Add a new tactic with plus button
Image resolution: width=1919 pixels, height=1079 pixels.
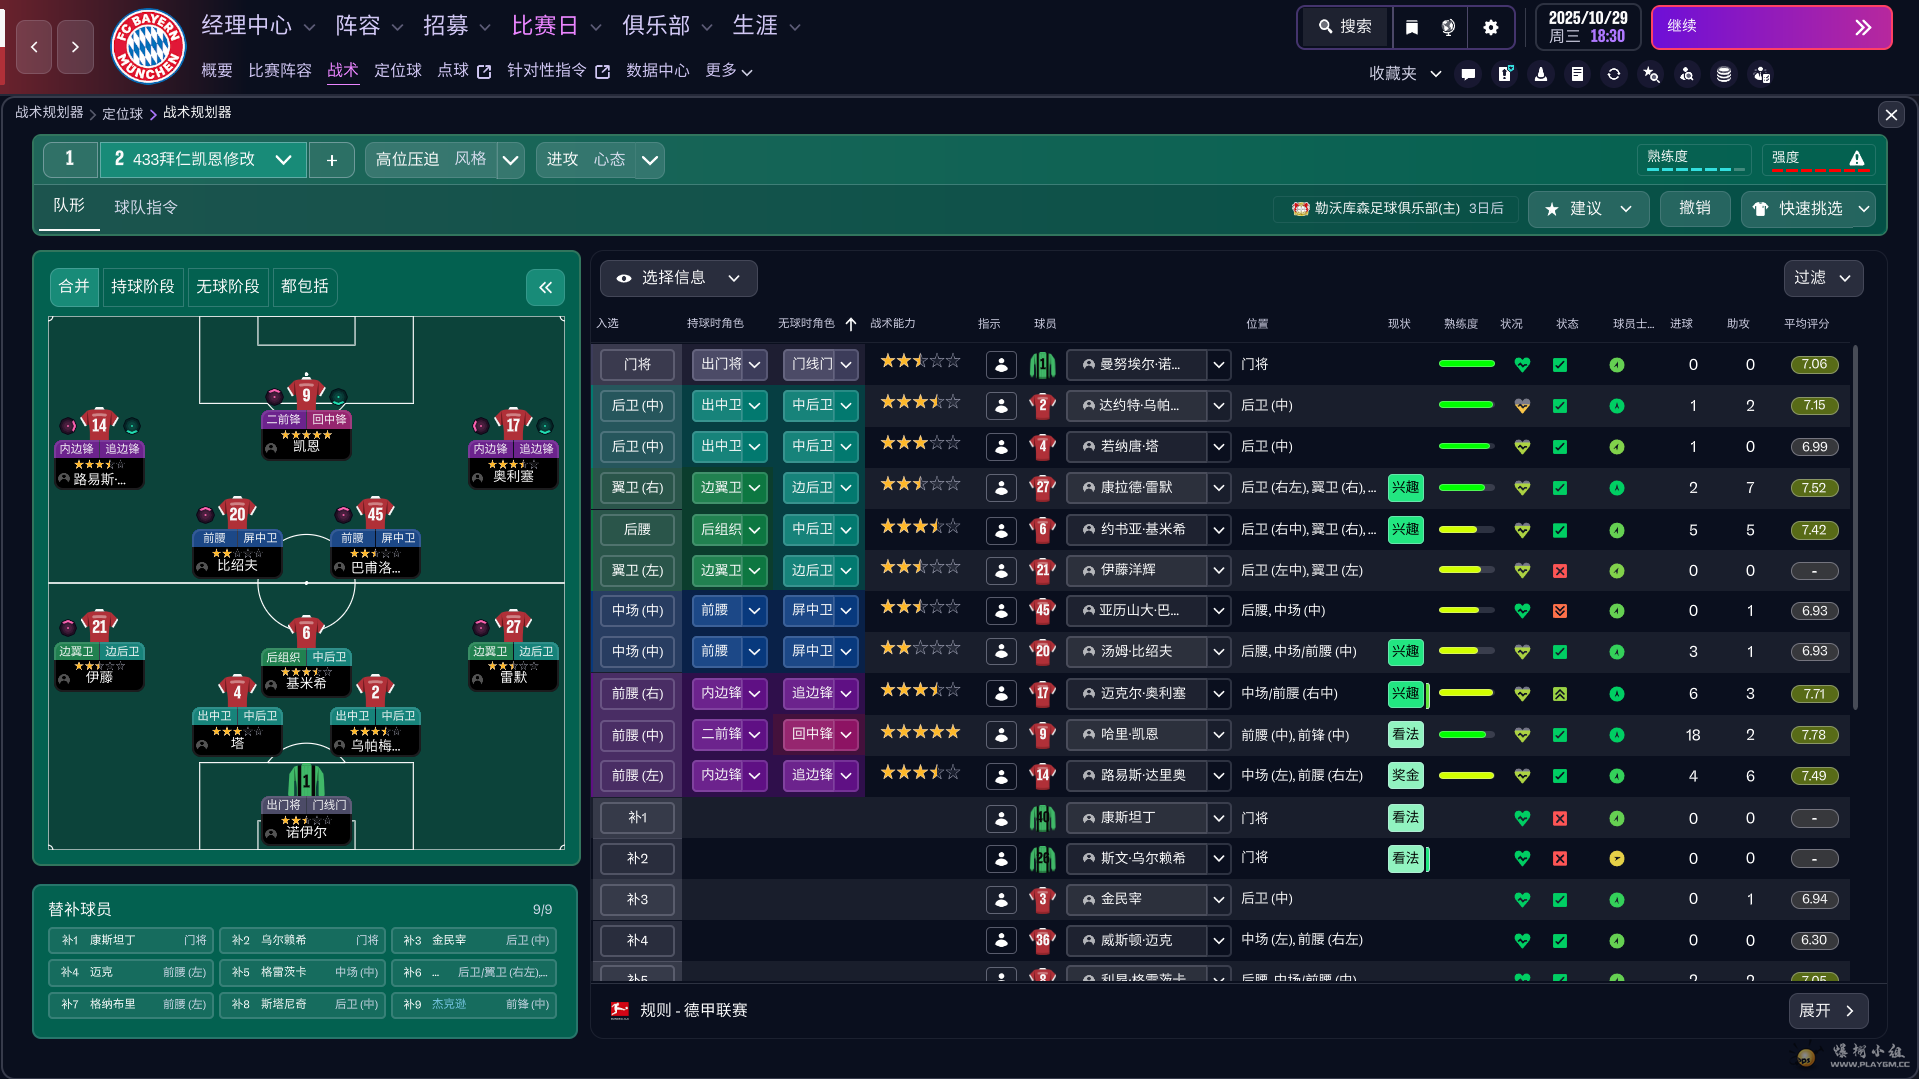pyautogui.click(x=332, y=160)
